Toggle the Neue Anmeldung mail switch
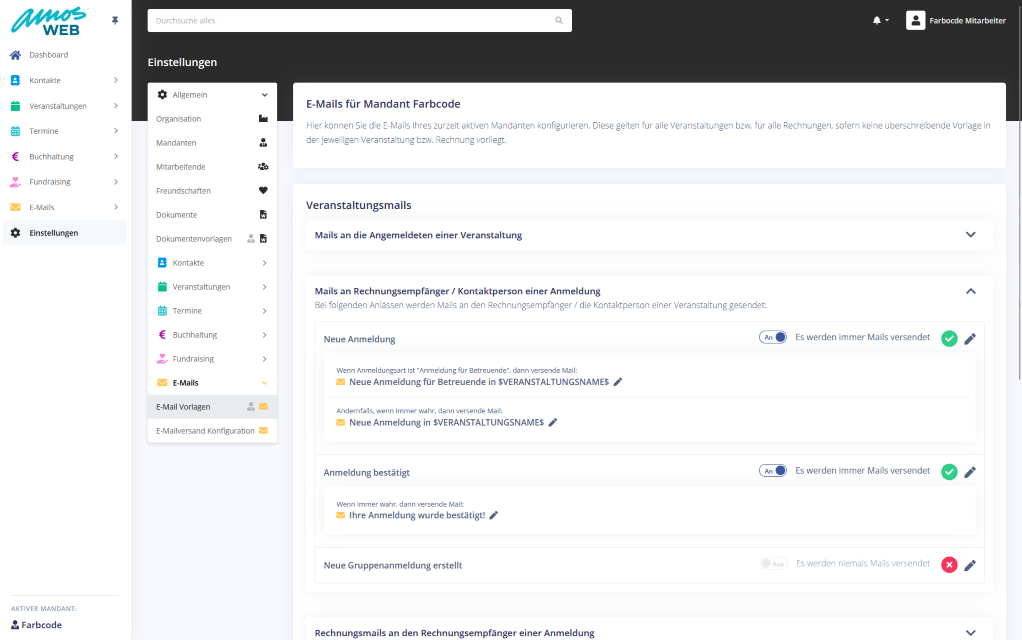 coord(773,337)
